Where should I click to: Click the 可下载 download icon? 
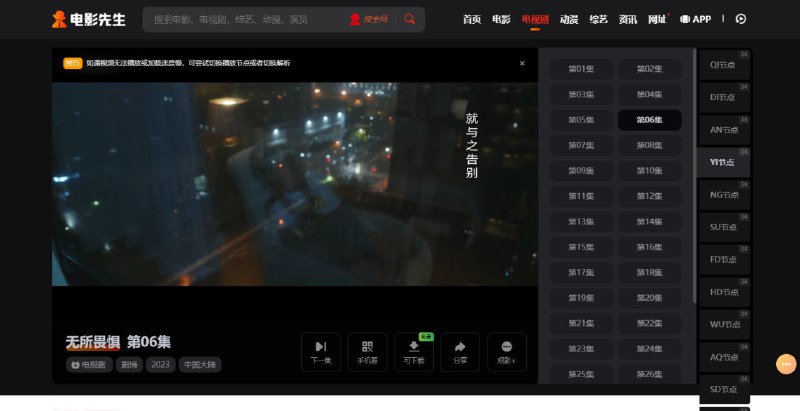click(413, 351)
